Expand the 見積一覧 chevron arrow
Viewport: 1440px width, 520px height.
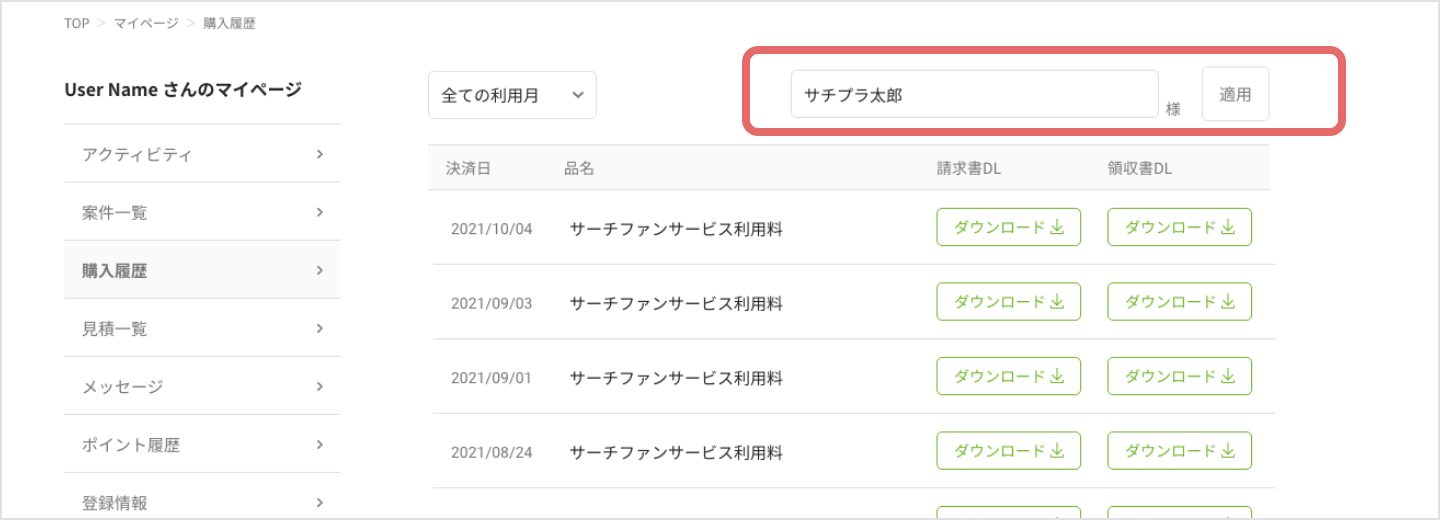tap(320, 328)
